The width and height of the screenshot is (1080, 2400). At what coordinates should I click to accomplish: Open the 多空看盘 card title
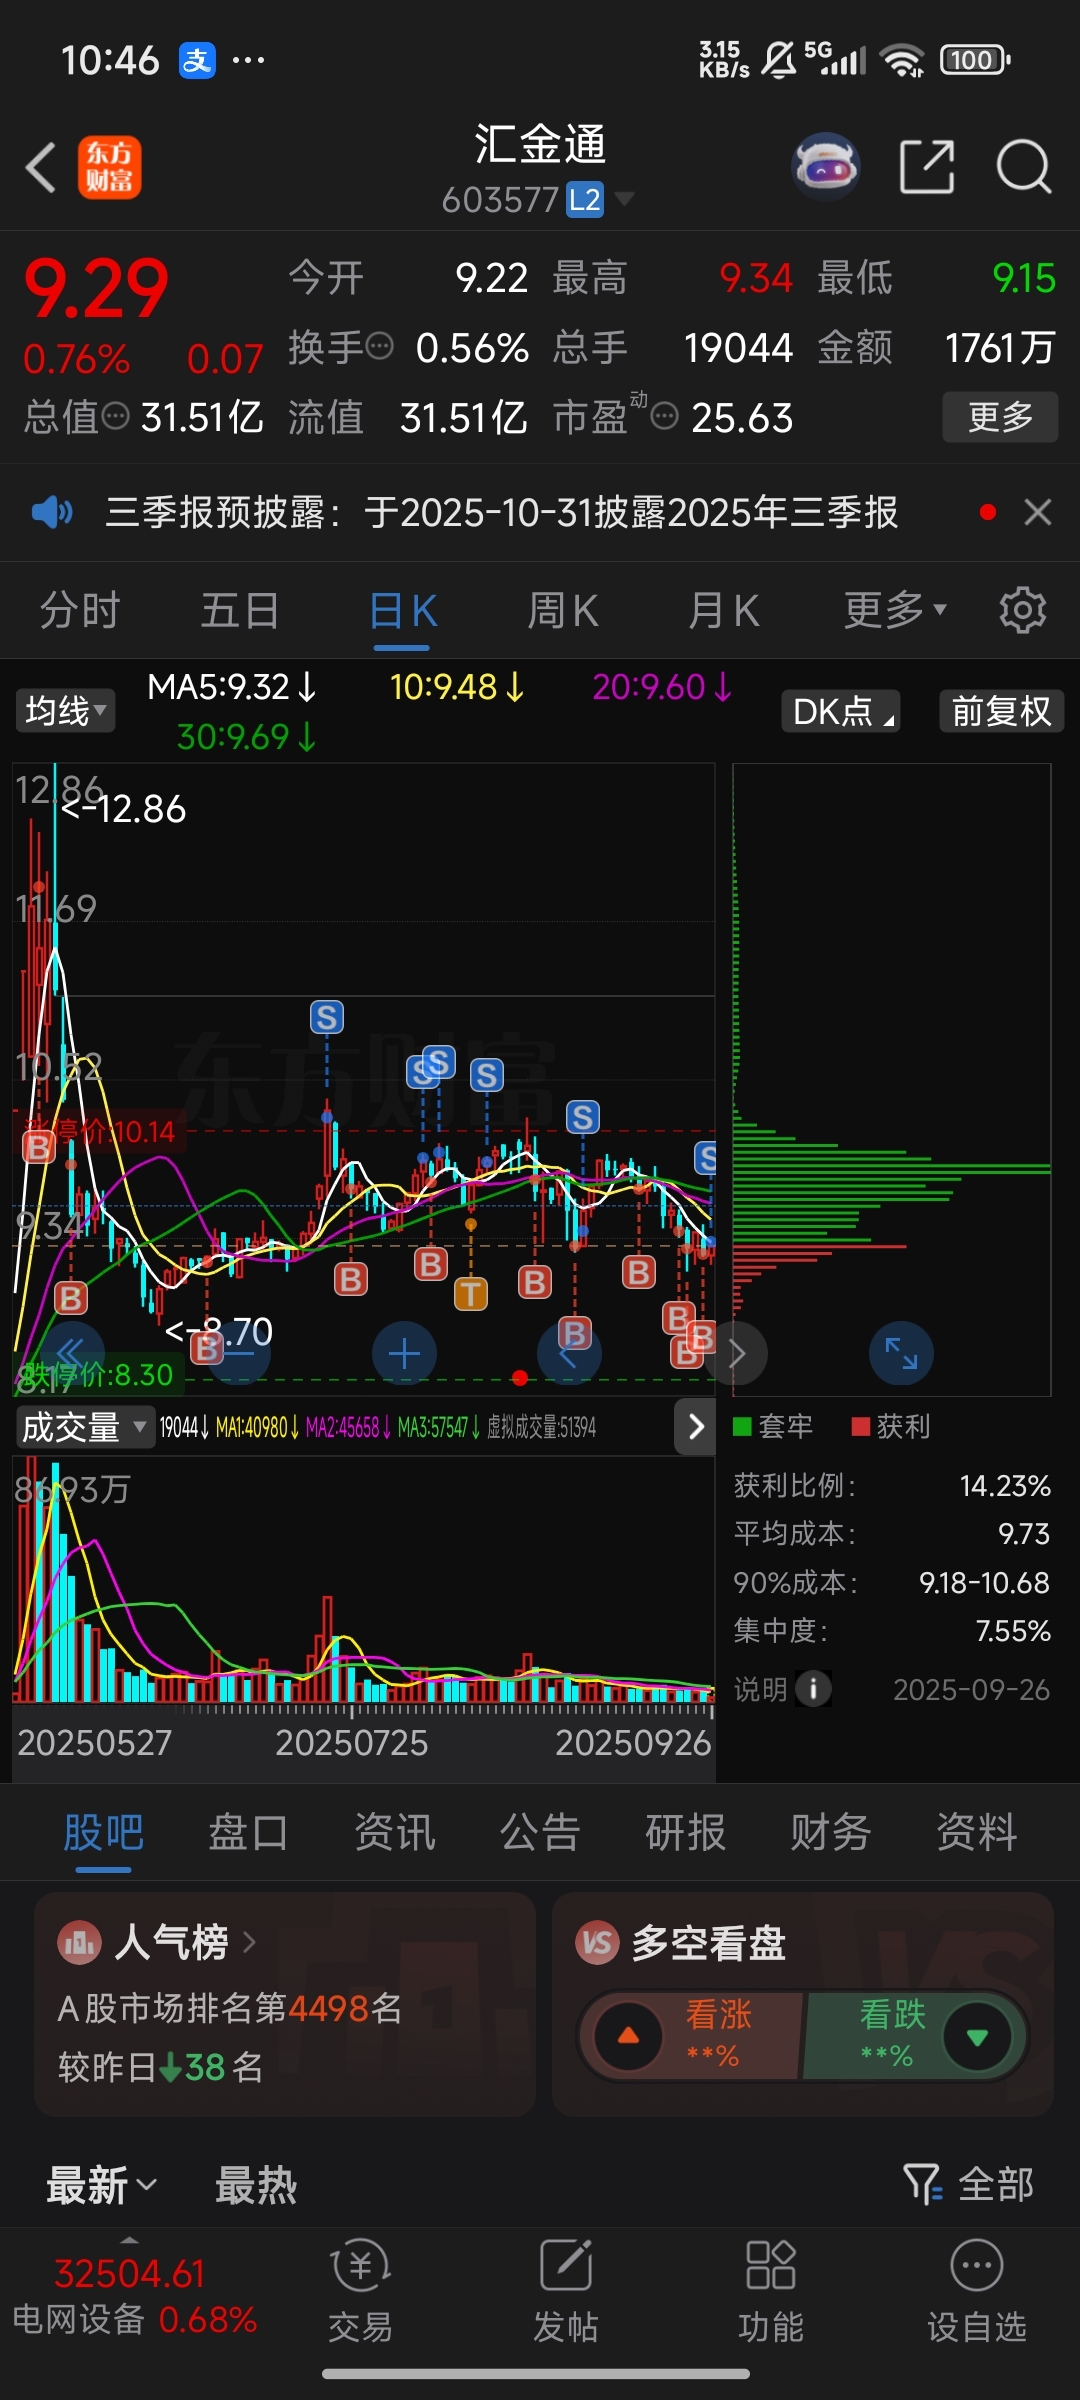(708, 1942)
